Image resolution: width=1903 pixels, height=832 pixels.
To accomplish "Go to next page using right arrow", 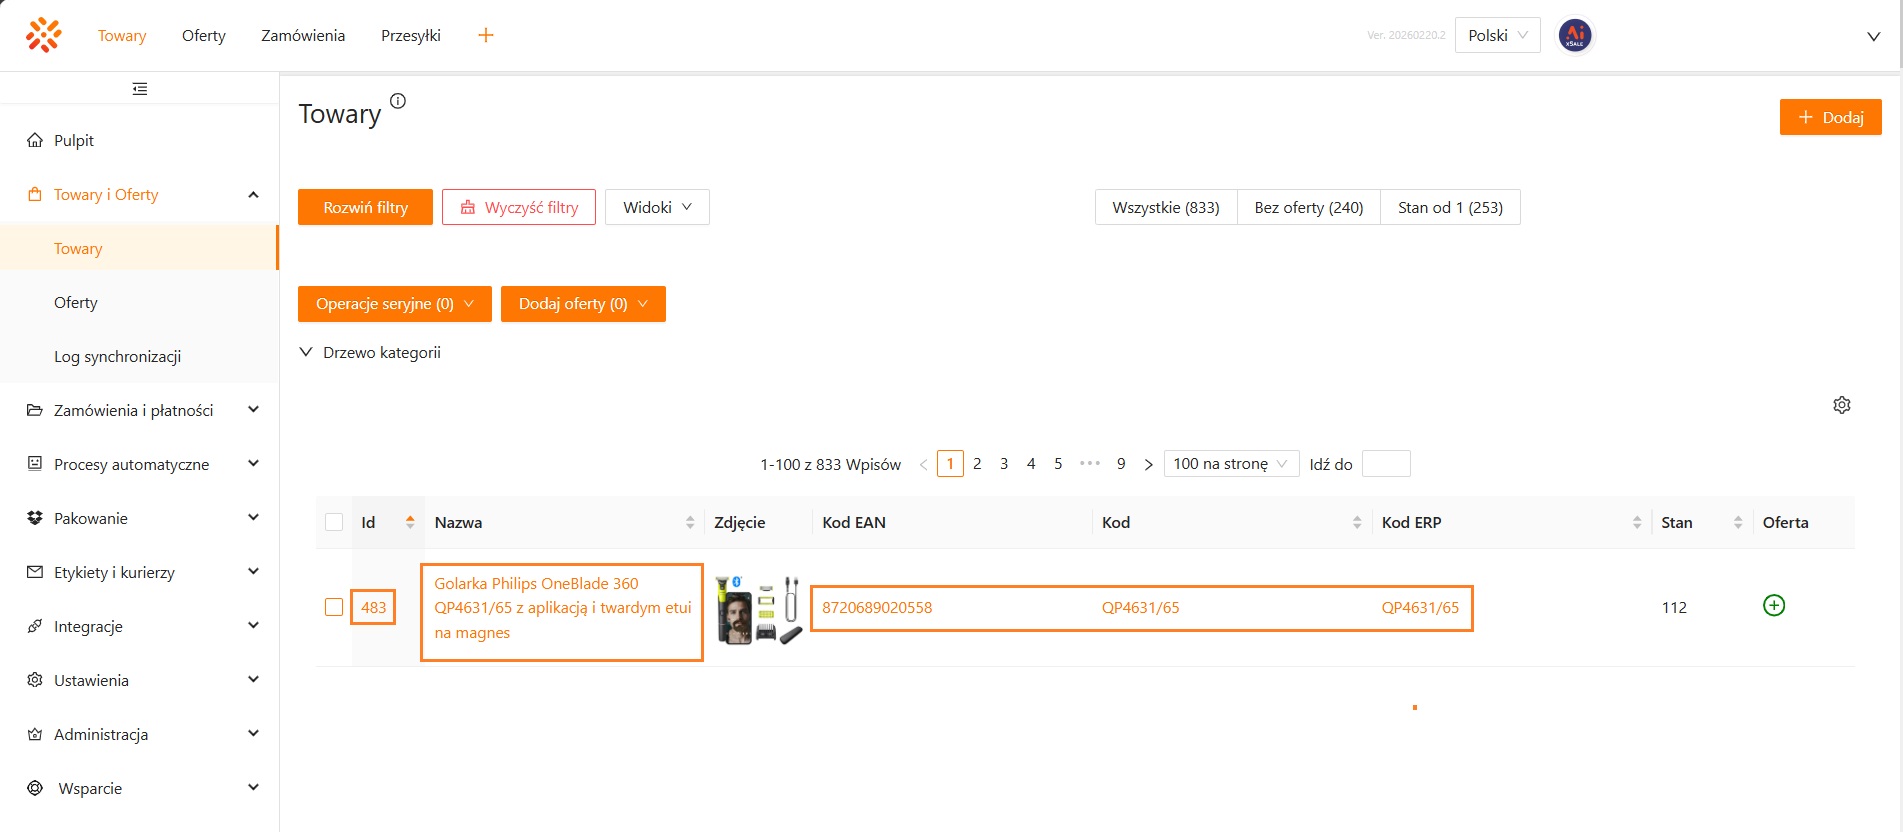I will coord(1148,464).
